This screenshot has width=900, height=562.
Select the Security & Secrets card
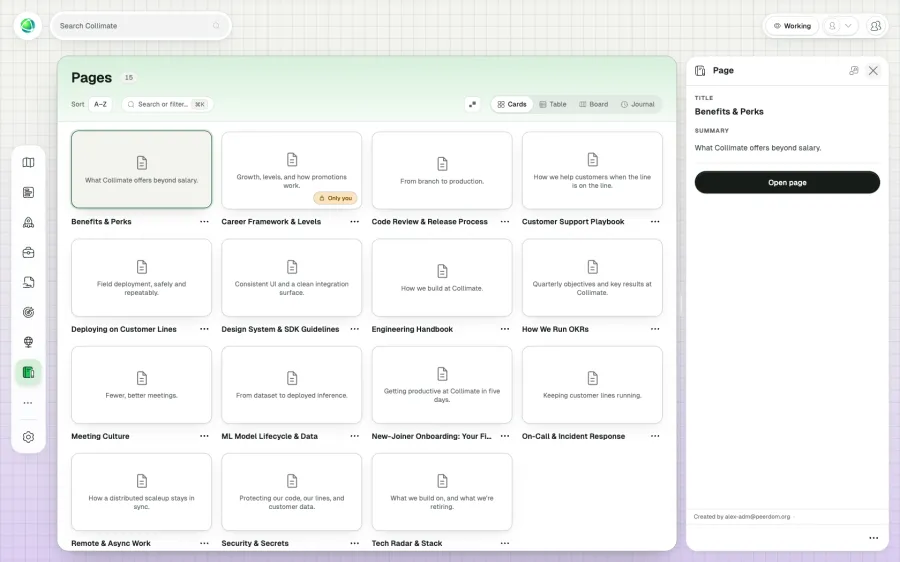pyautogui.click(x=292, y=492)
